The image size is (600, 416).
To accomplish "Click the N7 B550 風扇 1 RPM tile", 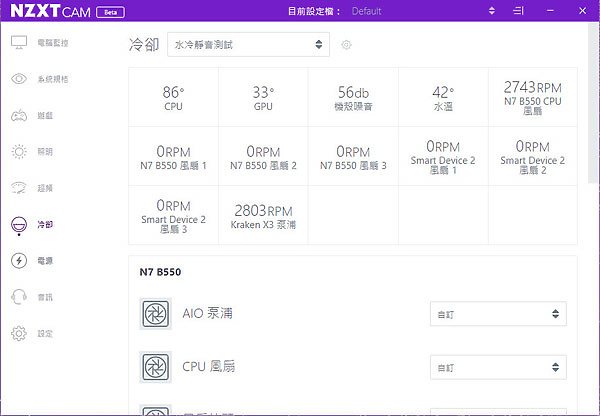I will pos(173,157).
